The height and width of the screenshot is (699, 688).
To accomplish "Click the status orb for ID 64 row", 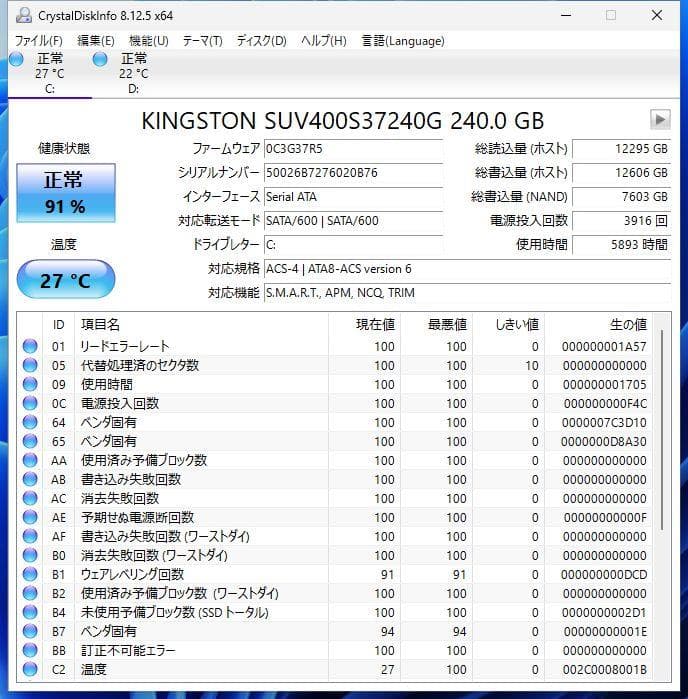I will click(x=30, y=422).
